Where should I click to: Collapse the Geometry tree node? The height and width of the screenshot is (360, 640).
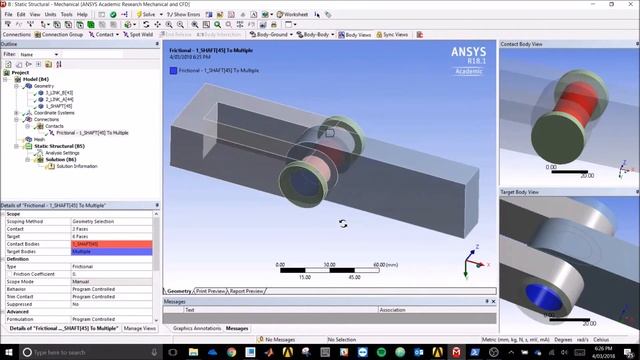(x=16, y=86)
